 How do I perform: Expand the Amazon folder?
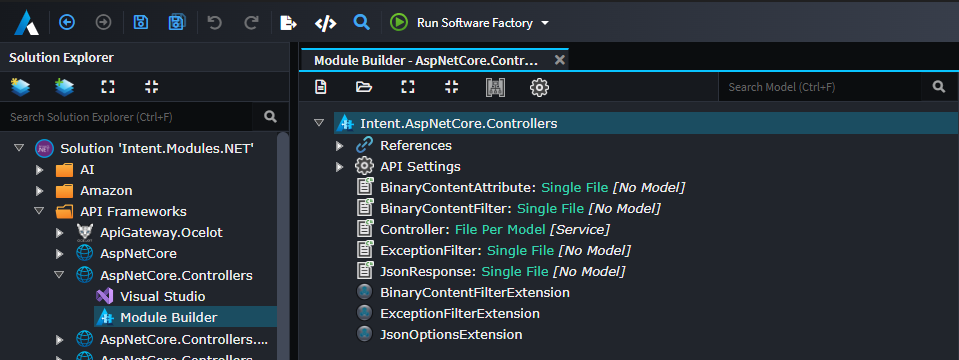coord(40,191)
